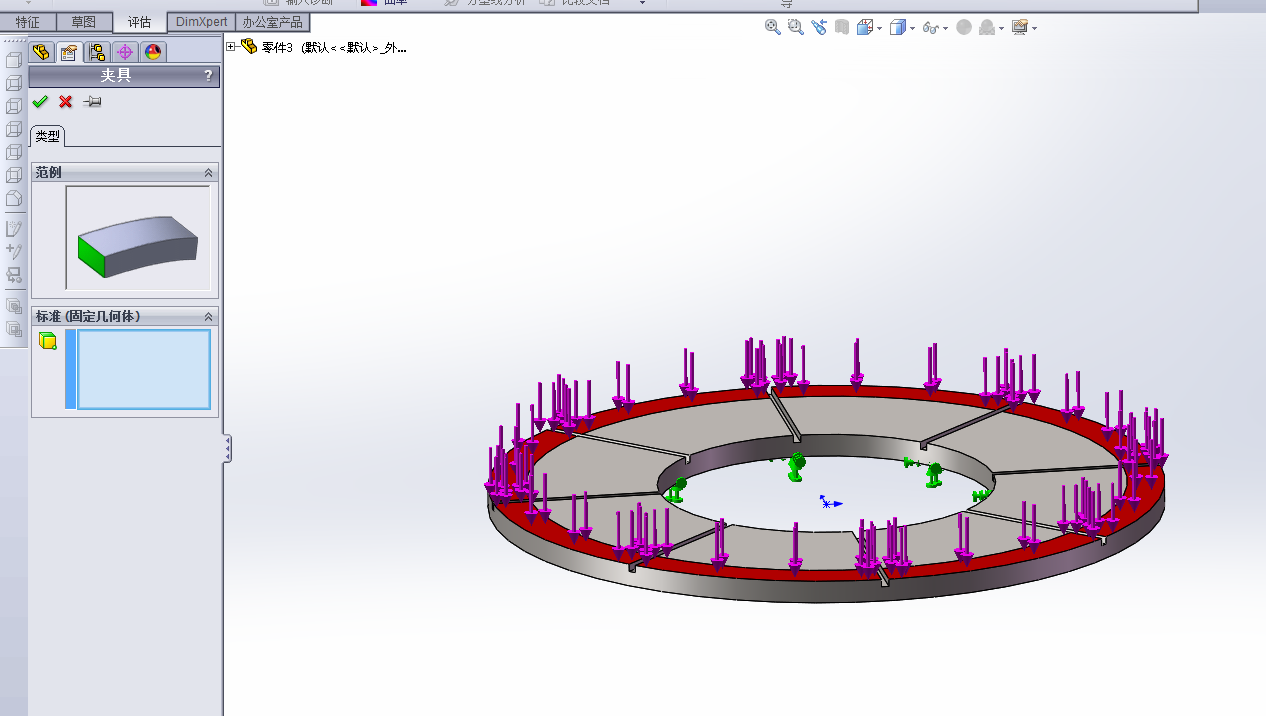Collapse the left panel using splitter handle
This screenshot has height=716, width=1266.
pos(227,448)
